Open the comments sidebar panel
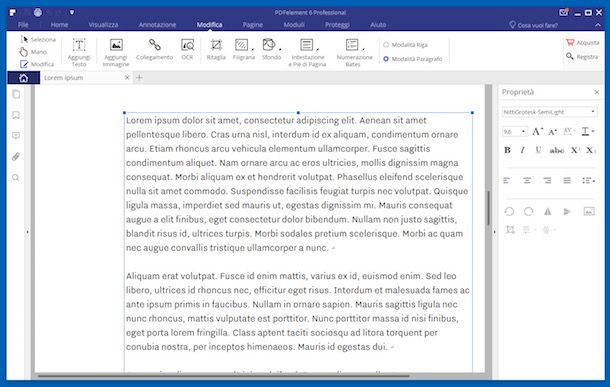 click(16, 136)
